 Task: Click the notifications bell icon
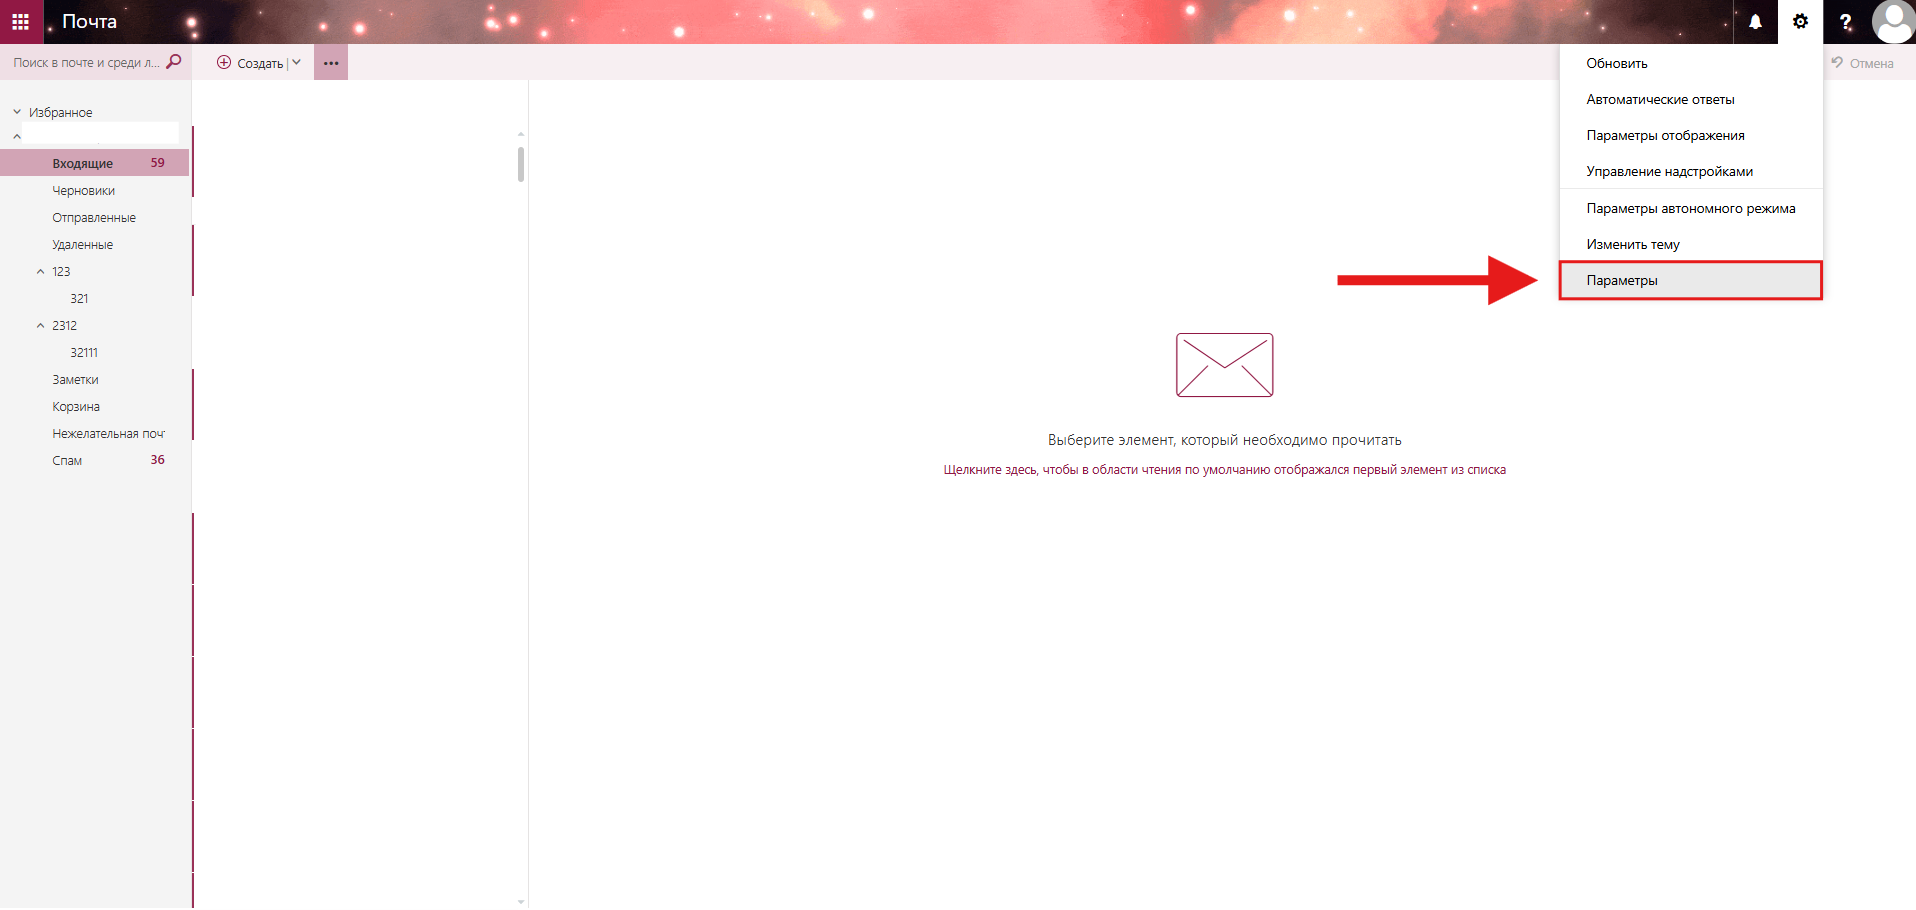click(x=1755, y=22)
